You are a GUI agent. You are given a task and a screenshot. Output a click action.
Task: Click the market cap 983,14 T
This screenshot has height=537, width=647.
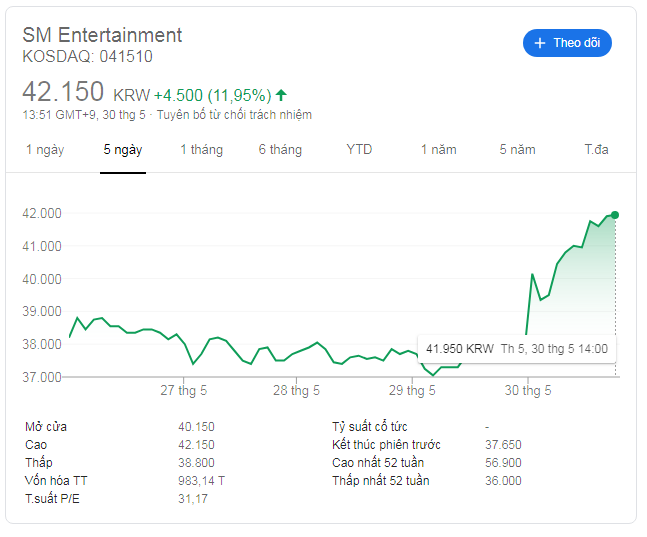point(201,481)
